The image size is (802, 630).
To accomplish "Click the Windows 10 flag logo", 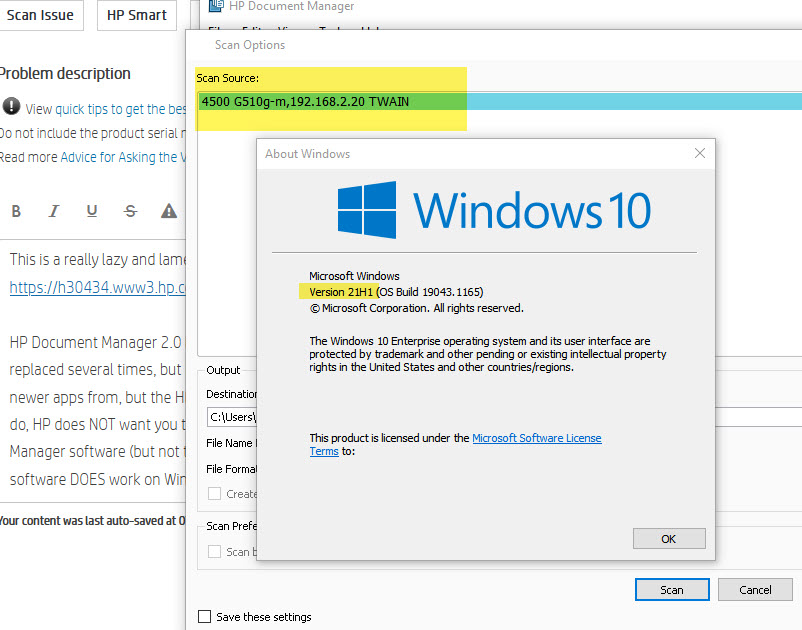I will (x=368, y=209).
